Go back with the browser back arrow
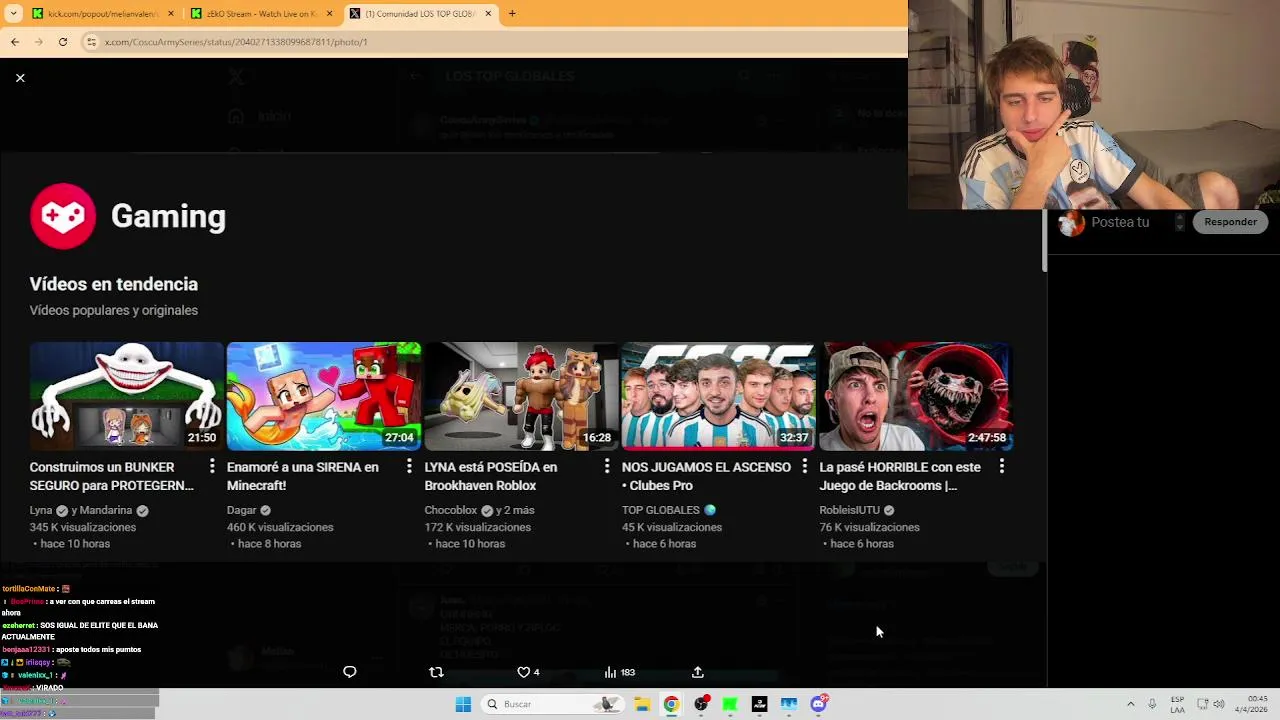 tap(15, 42)
